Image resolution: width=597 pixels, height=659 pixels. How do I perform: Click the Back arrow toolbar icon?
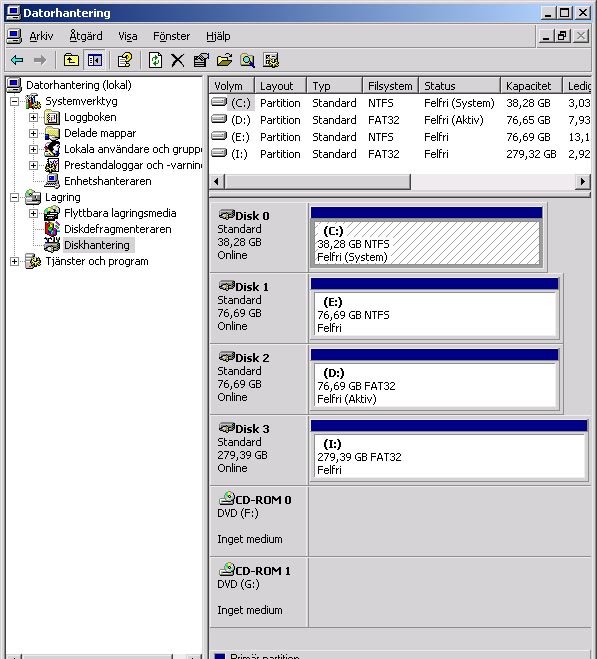[x=17, y=60]
